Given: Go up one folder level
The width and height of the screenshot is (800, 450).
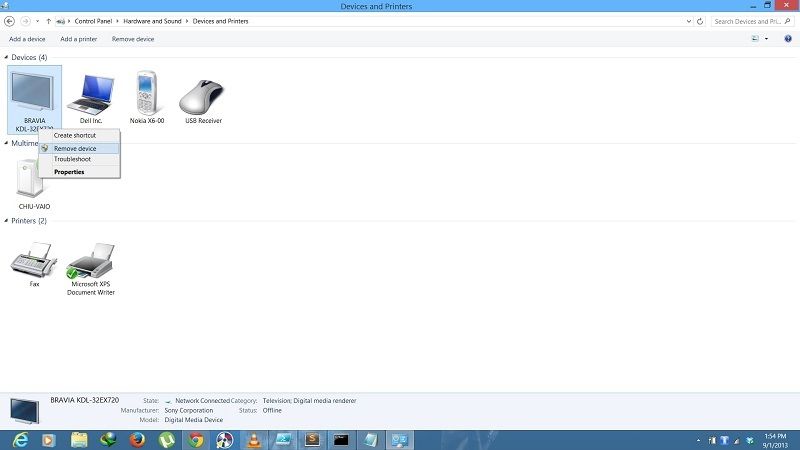Looking at the screenshot, I should point(48,21).
